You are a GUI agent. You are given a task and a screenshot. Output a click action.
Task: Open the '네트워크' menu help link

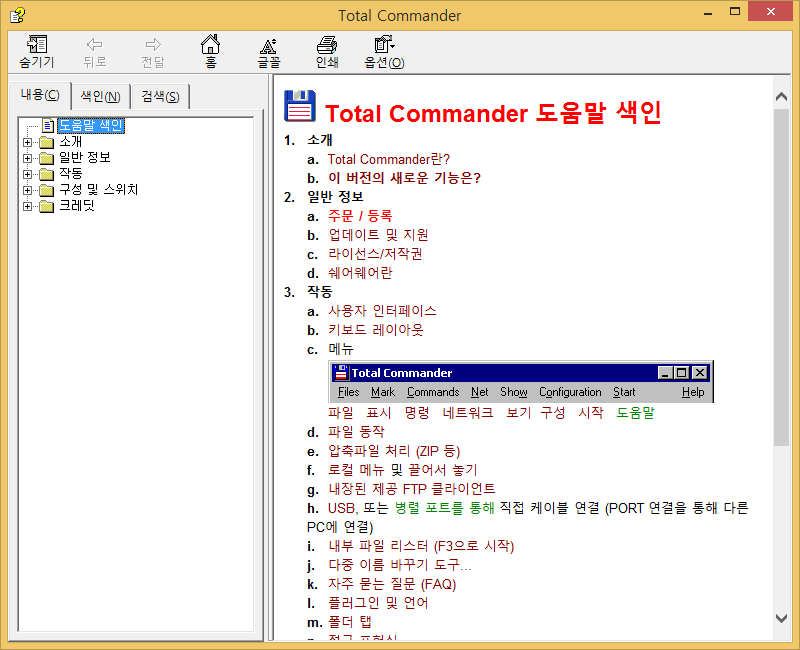[x=468, y=413]
